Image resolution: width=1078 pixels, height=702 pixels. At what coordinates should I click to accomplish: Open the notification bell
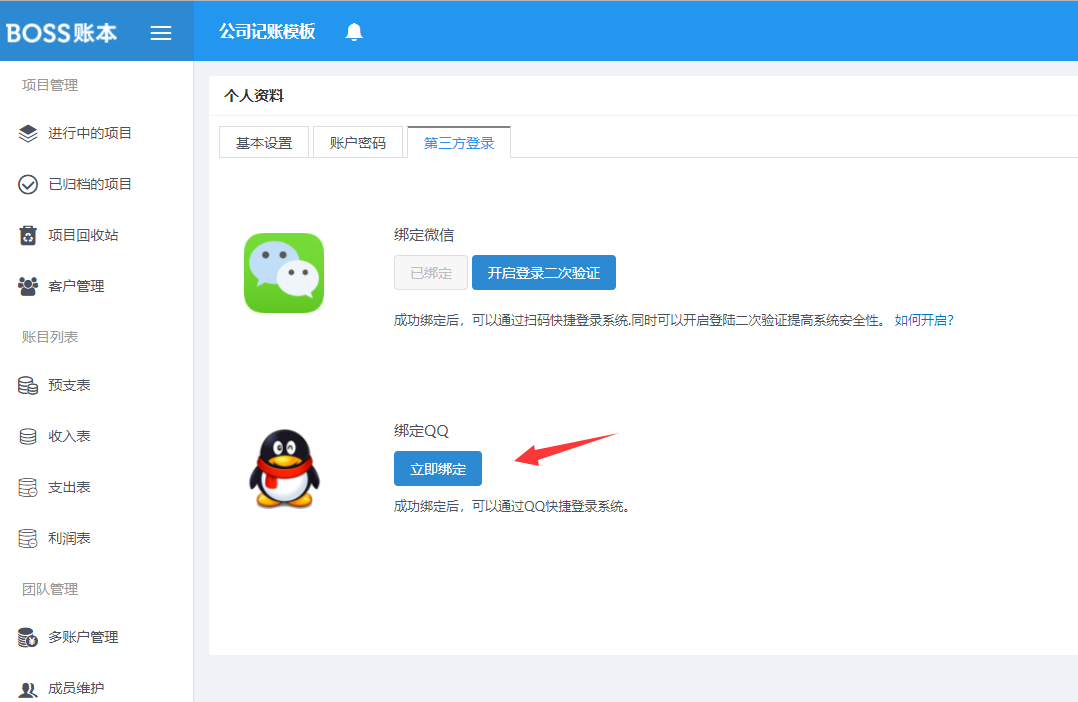[354, 32]
